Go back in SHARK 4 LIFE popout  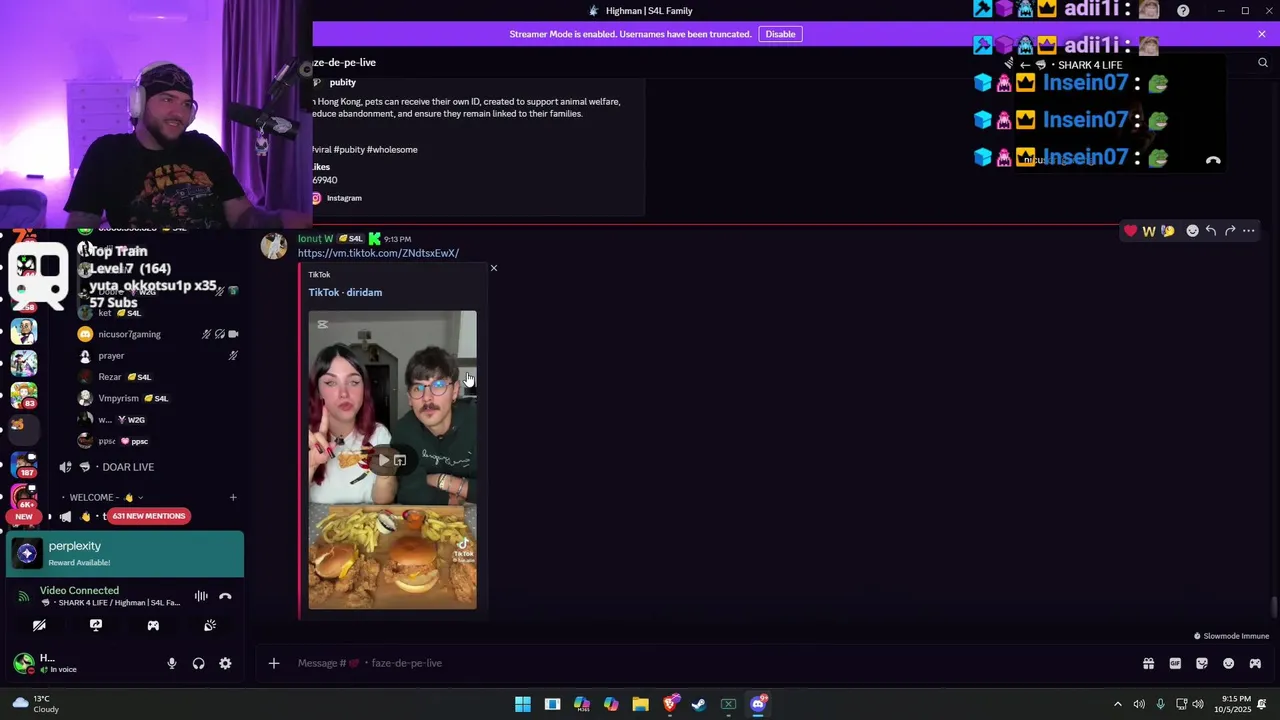[x=1025, y=65]
